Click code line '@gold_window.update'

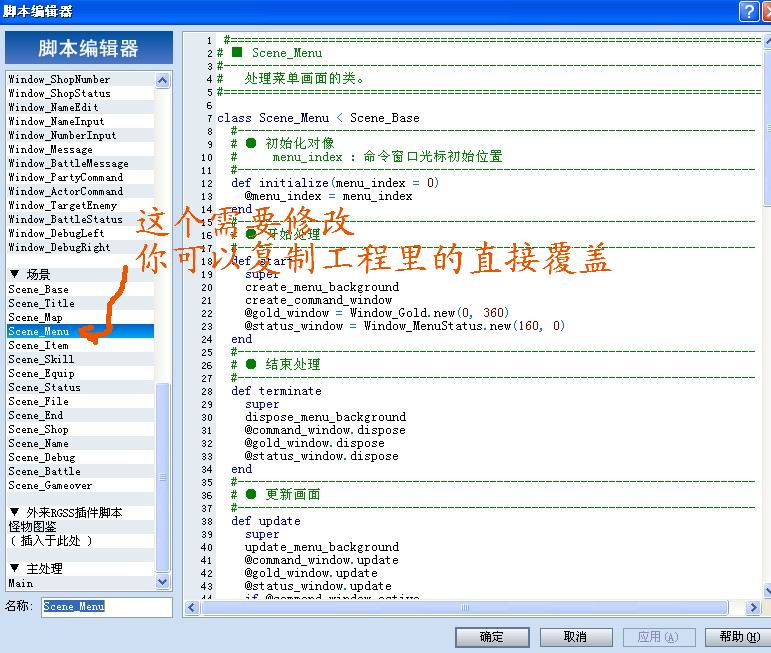[x=311, y=573]
